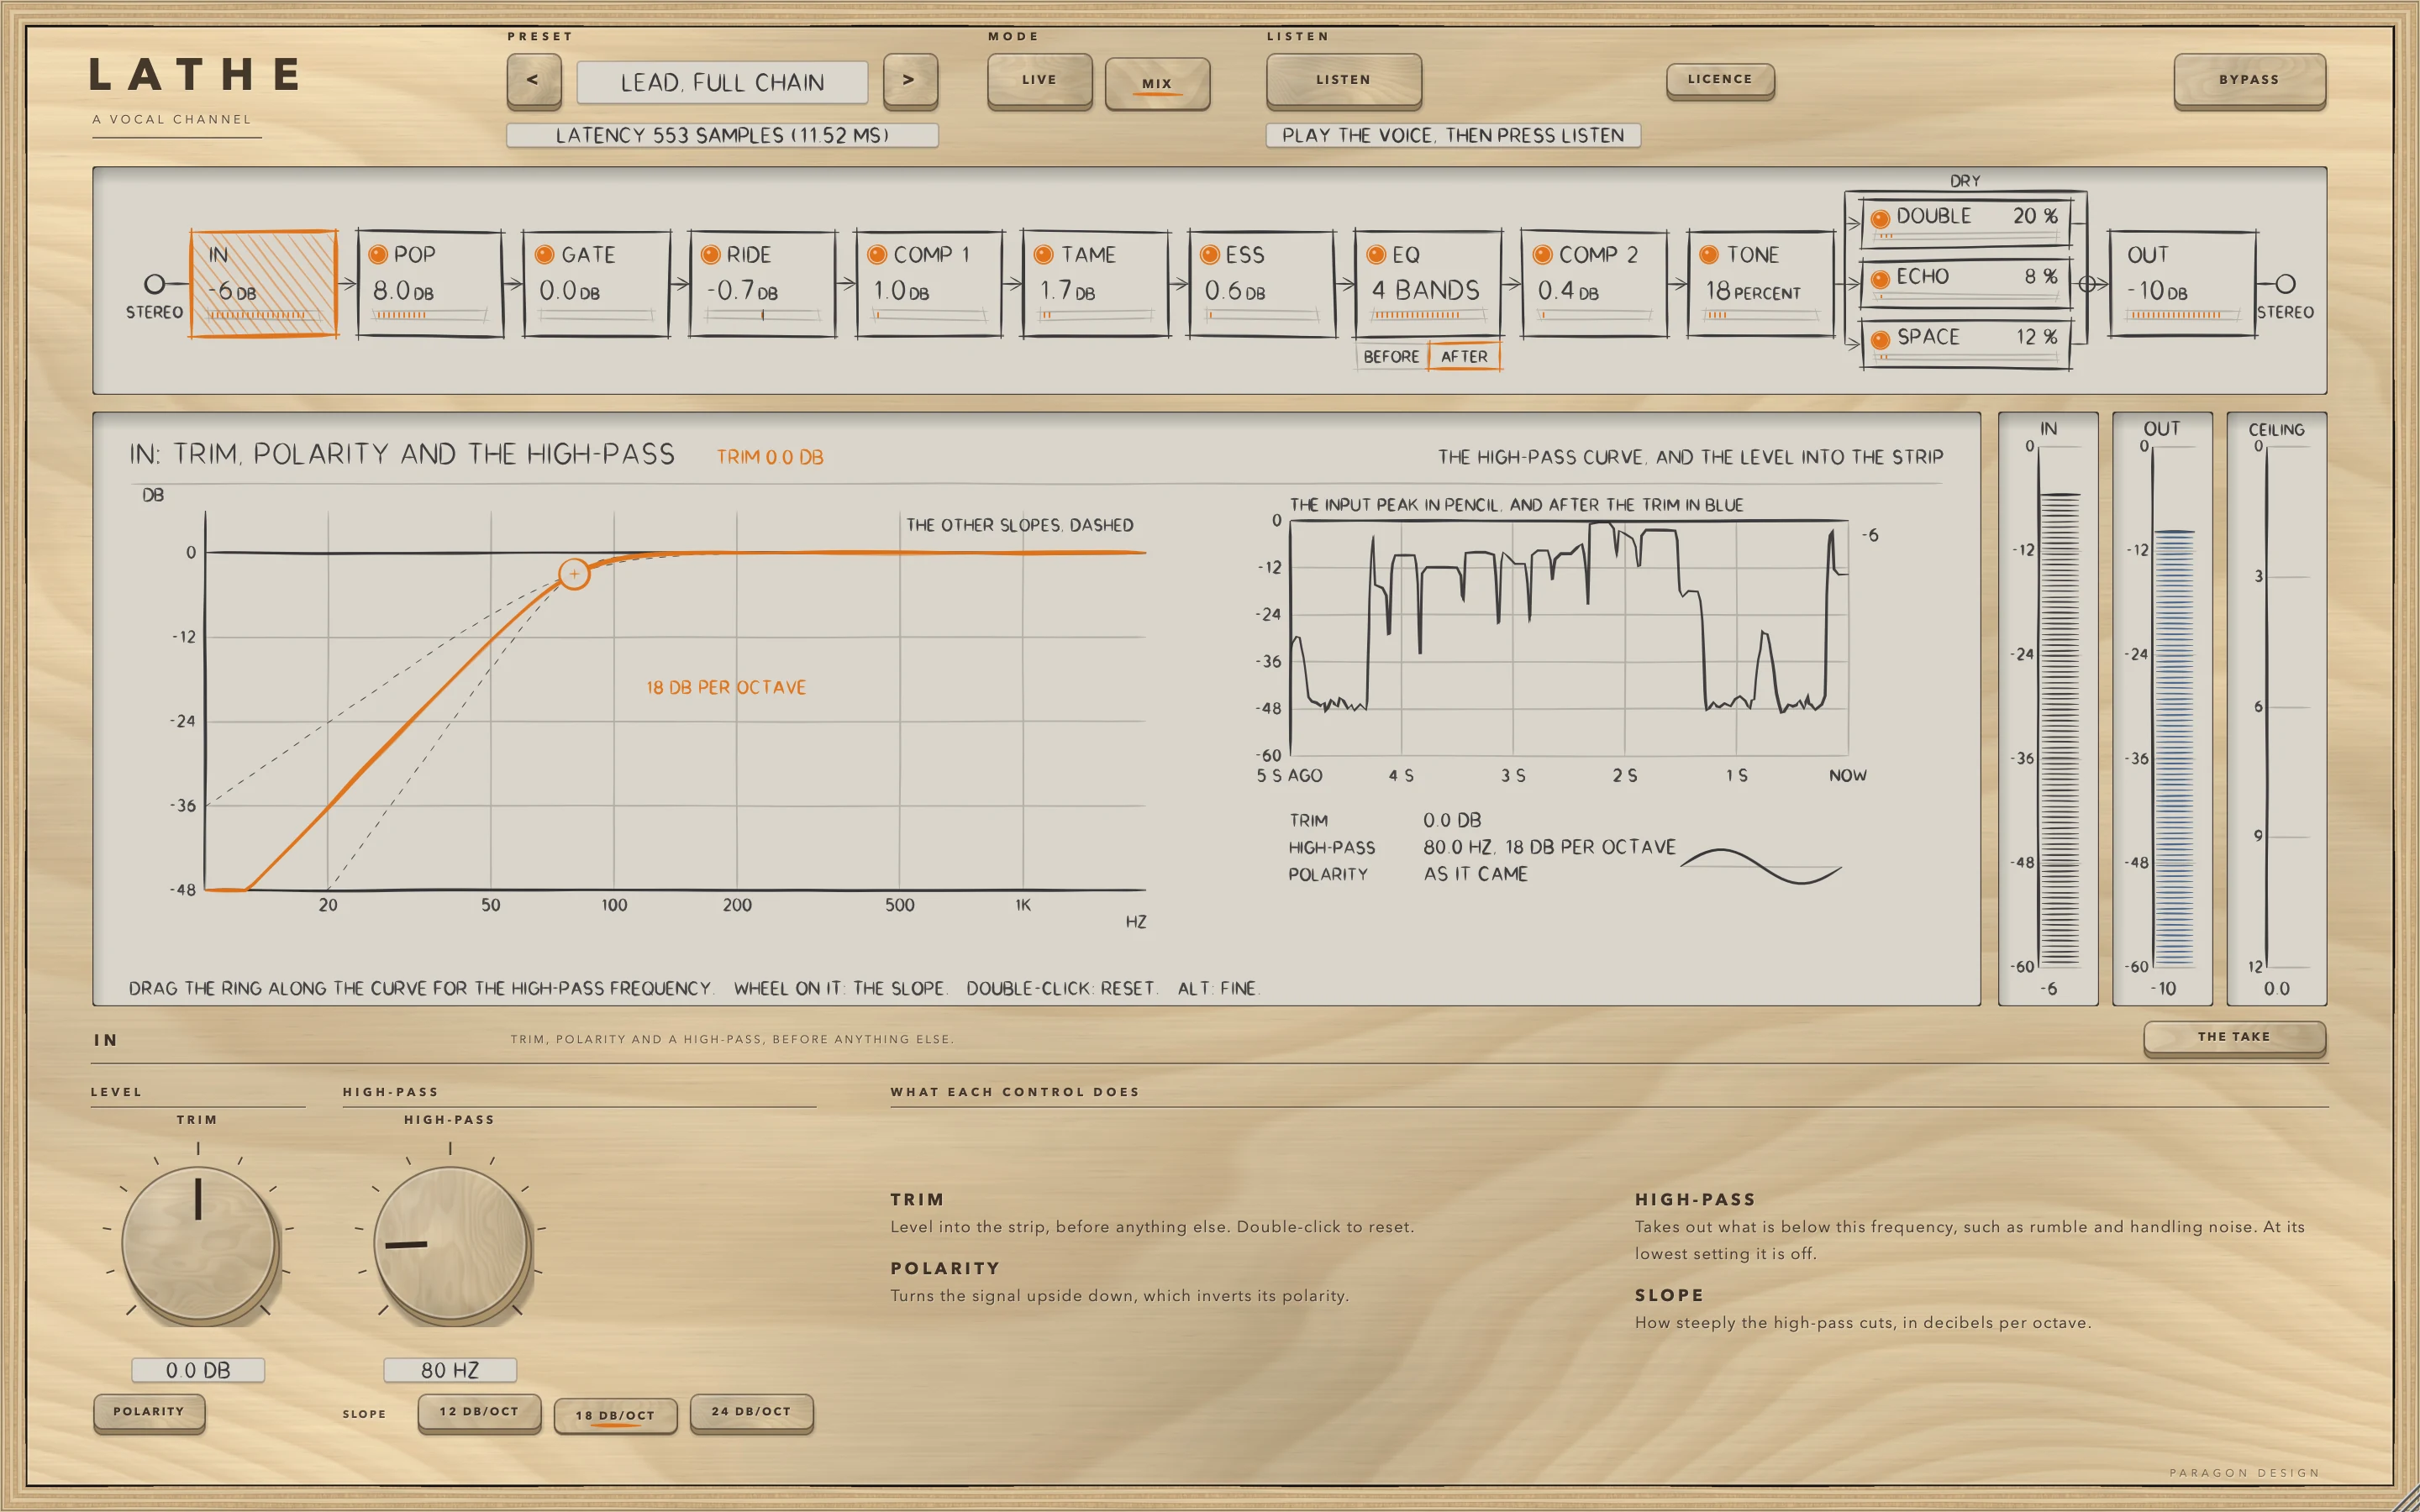Select the TONE 18 PERCENT value
This screenshot has height=1512, width=2420.
point(1753,291)
